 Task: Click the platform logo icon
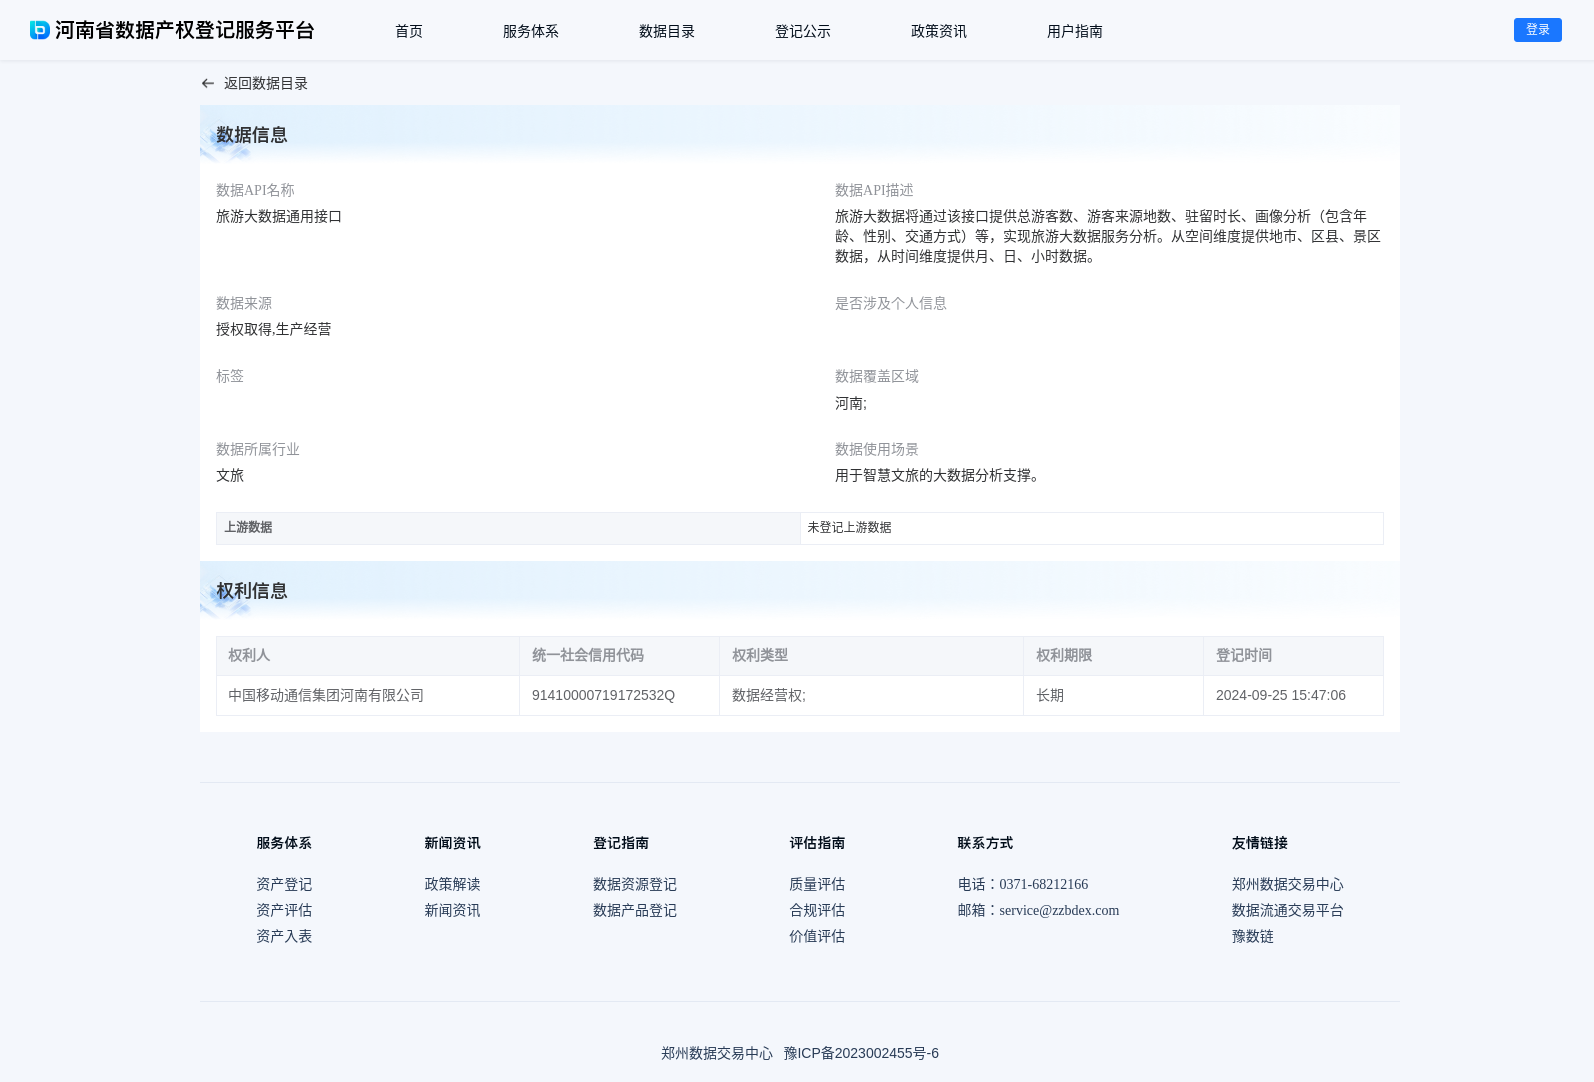[40, 30]
